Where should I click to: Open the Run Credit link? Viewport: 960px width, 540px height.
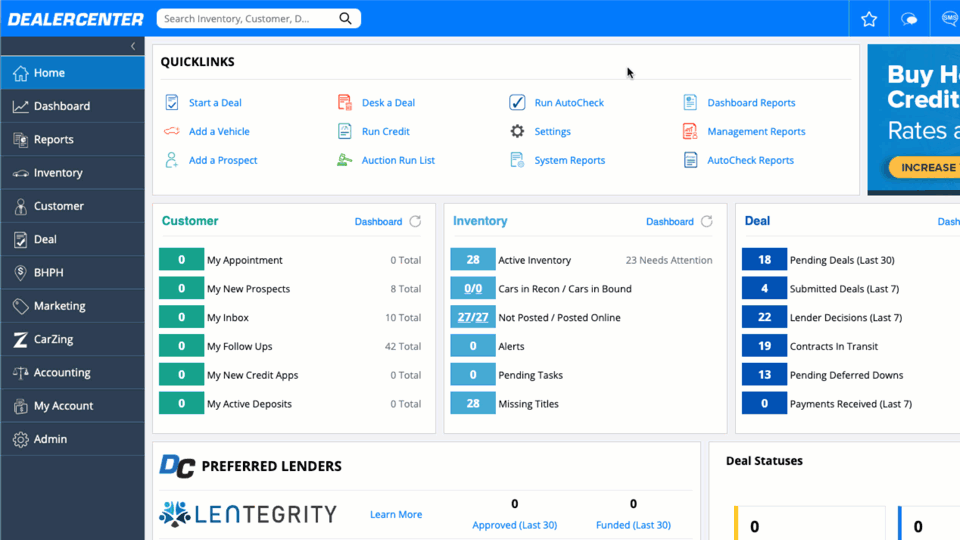pyautogui.click(x=386, y=131)
